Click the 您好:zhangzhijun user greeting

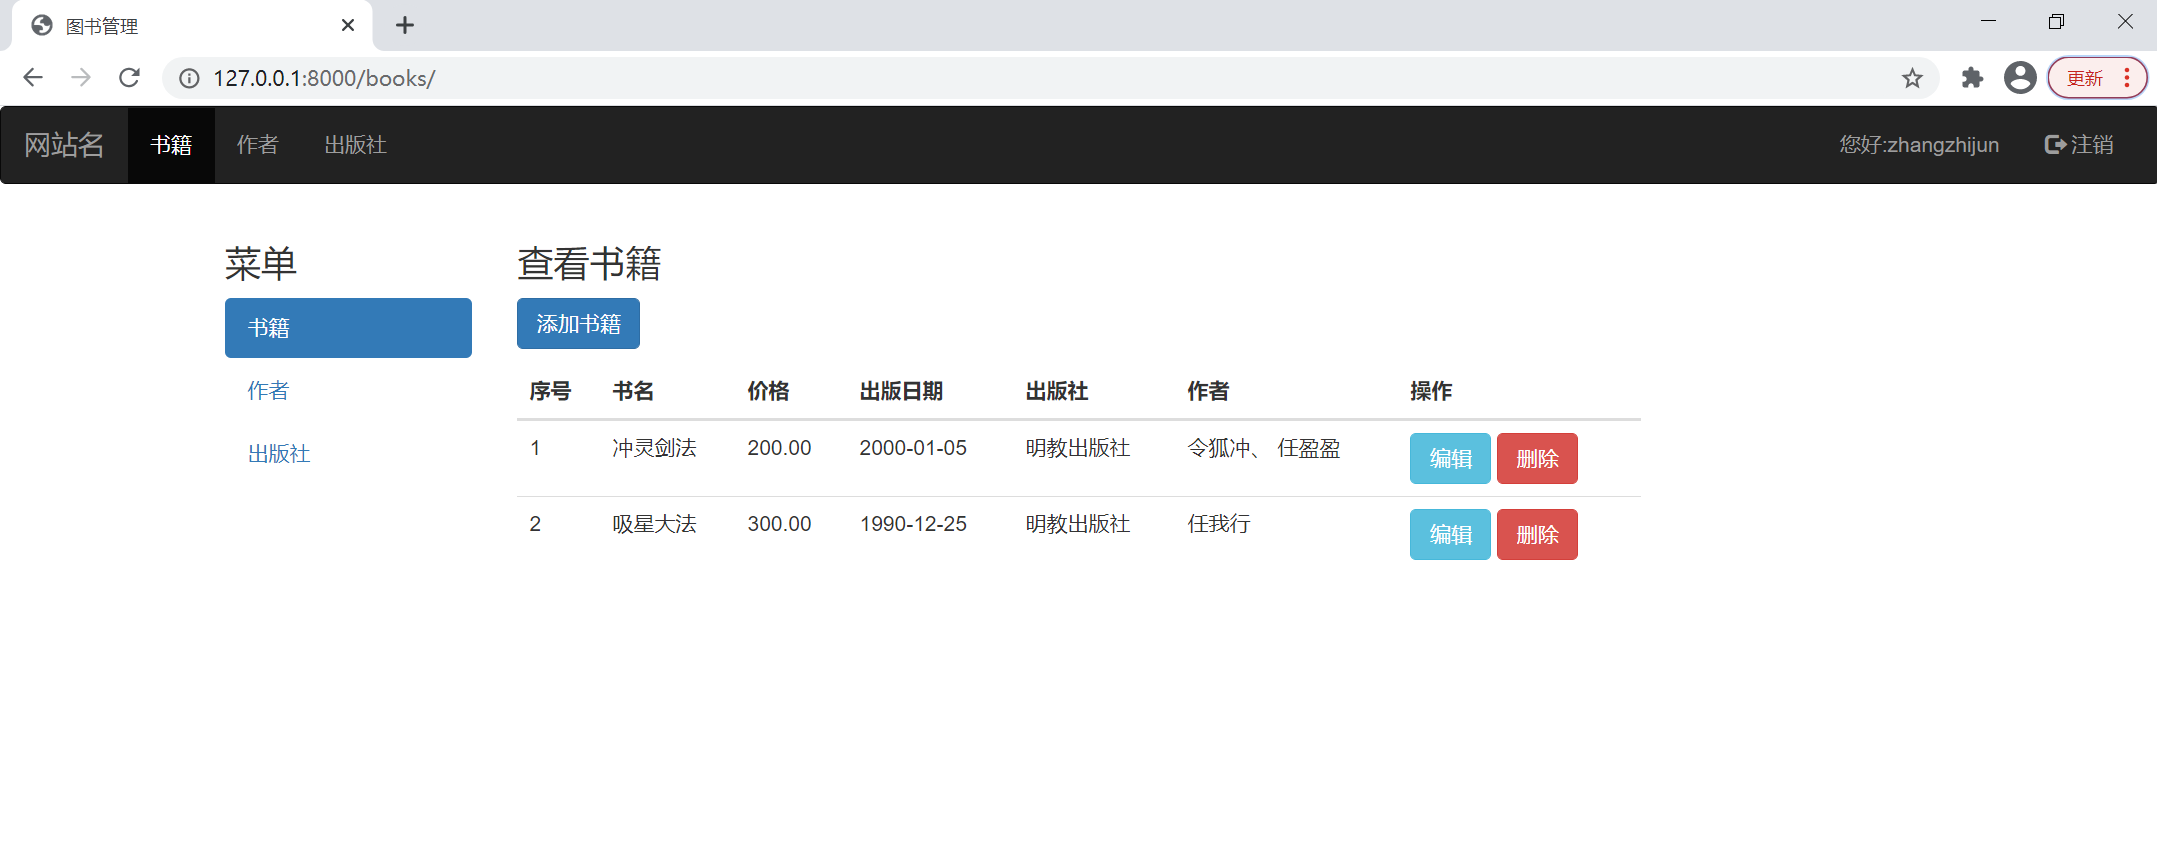[x=1919, y=145]
